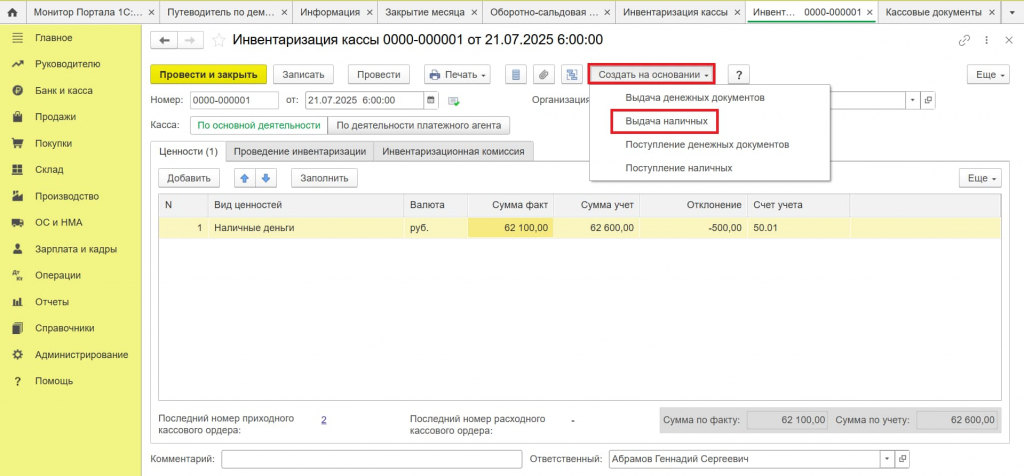
Task: Open last incoming cash order link 2
Action: pos(323,420)
